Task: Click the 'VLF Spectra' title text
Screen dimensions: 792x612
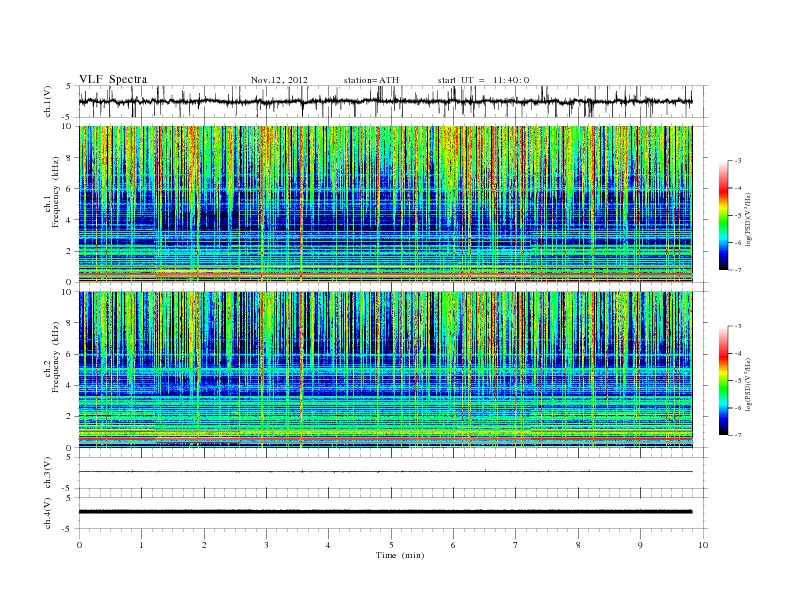Action: click(113, 79)
